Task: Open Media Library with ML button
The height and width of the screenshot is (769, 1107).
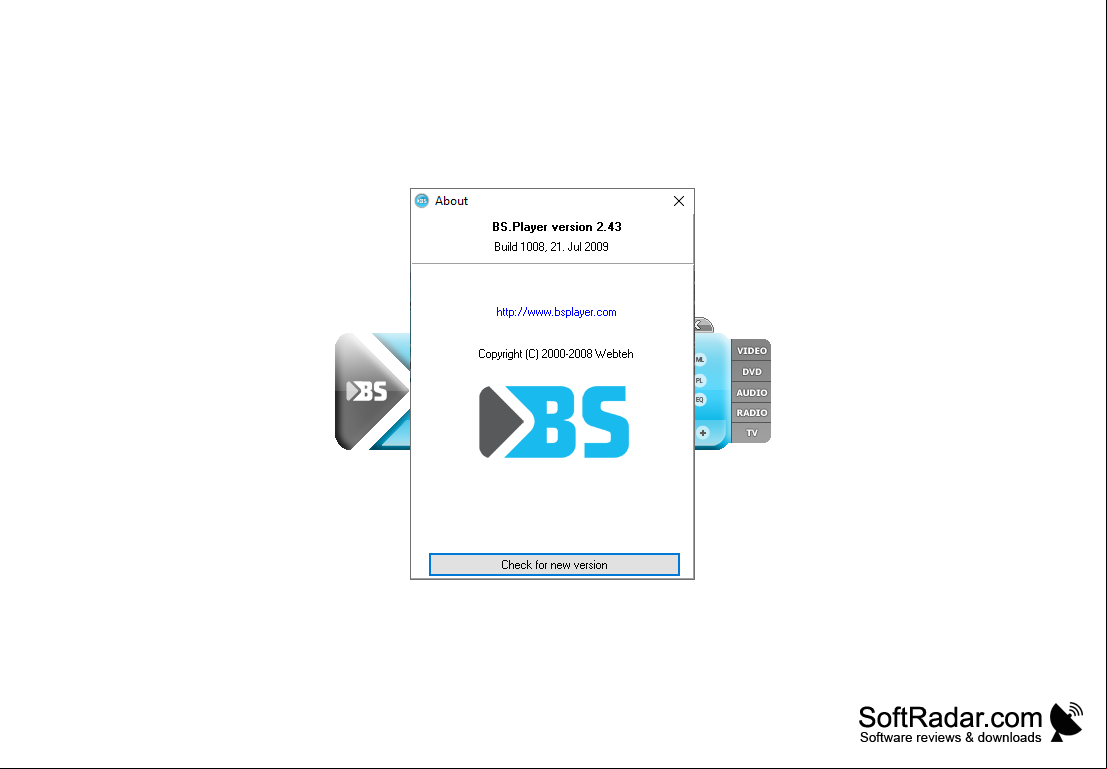Action: (700, 359)
